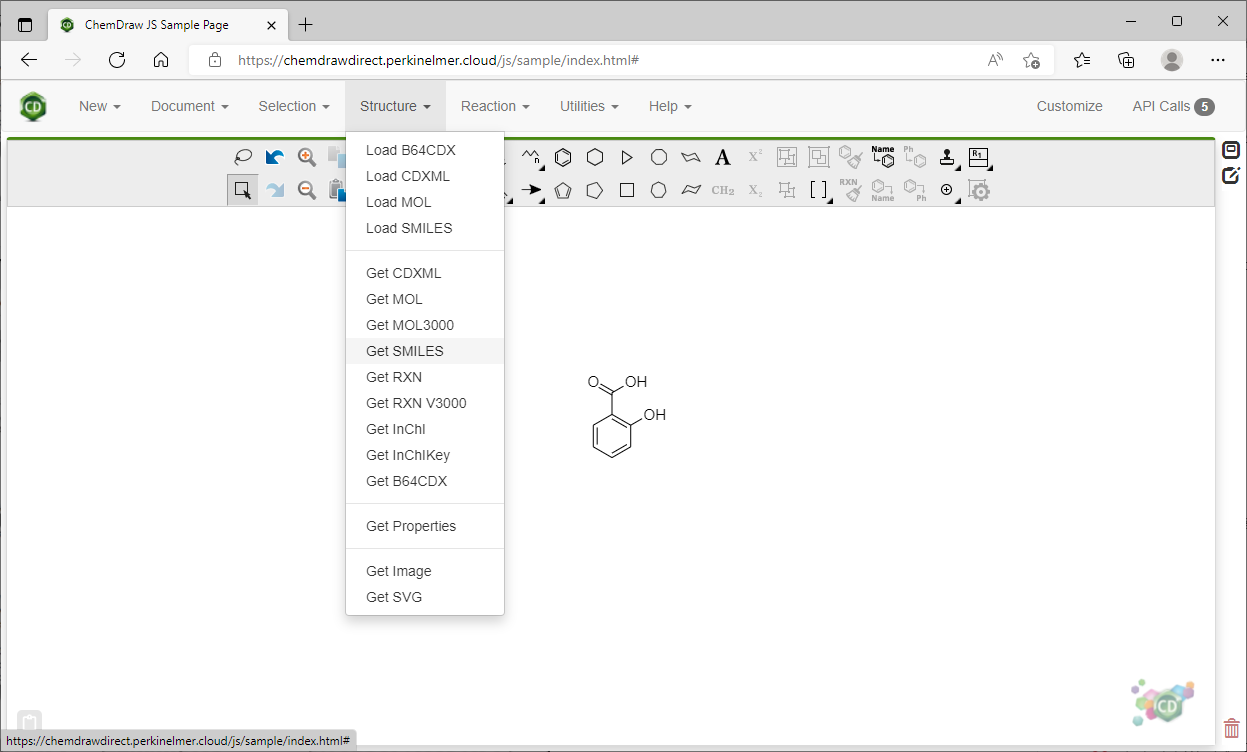Click the browser Refresh button
Screen dimensions: 1247x752
[x=117, y=60]
